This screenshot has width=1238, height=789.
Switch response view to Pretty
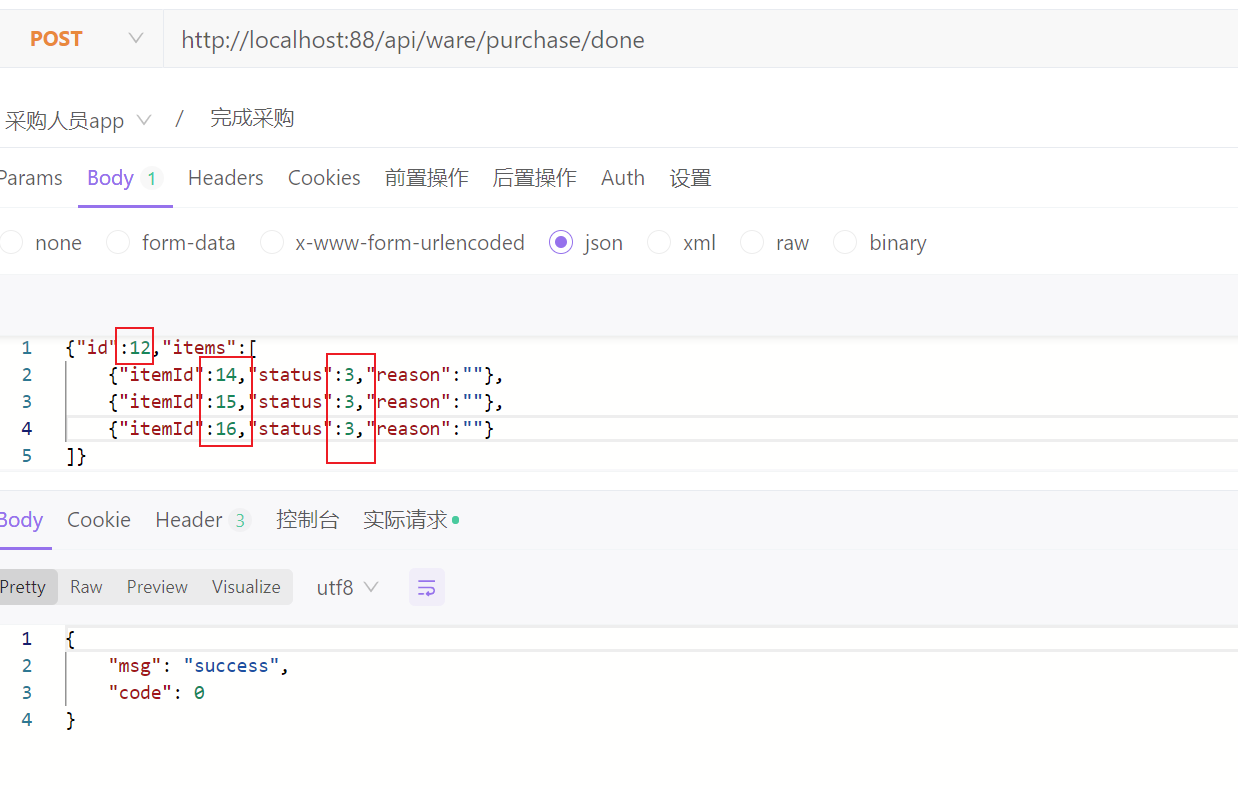[26, 587]
